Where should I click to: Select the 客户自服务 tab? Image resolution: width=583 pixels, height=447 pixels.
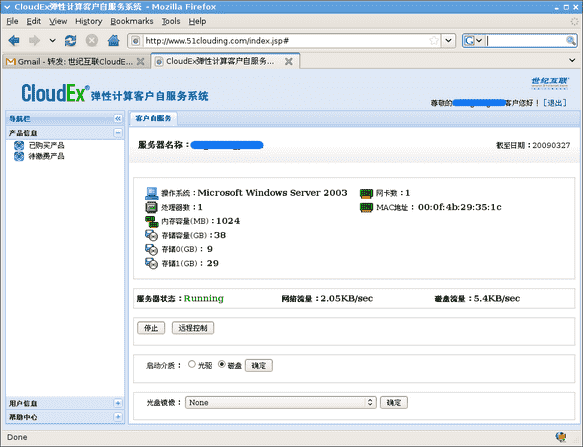click(x=153, y=118)
